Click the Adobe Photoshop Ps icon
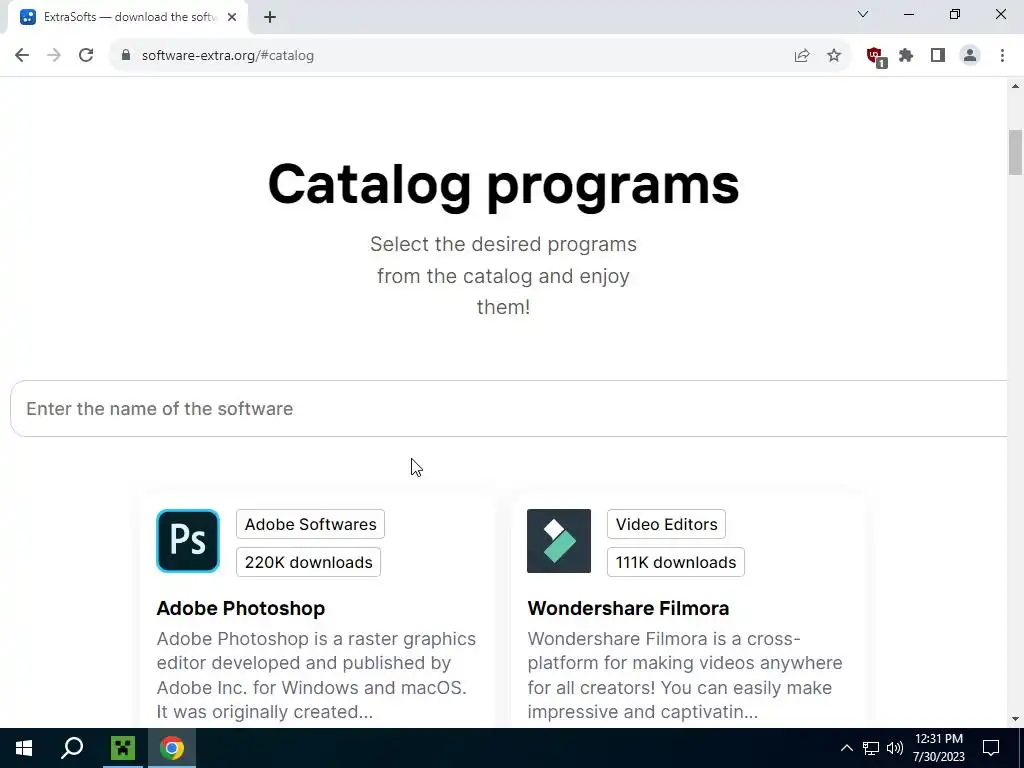1024x768 pixels. 188,541
